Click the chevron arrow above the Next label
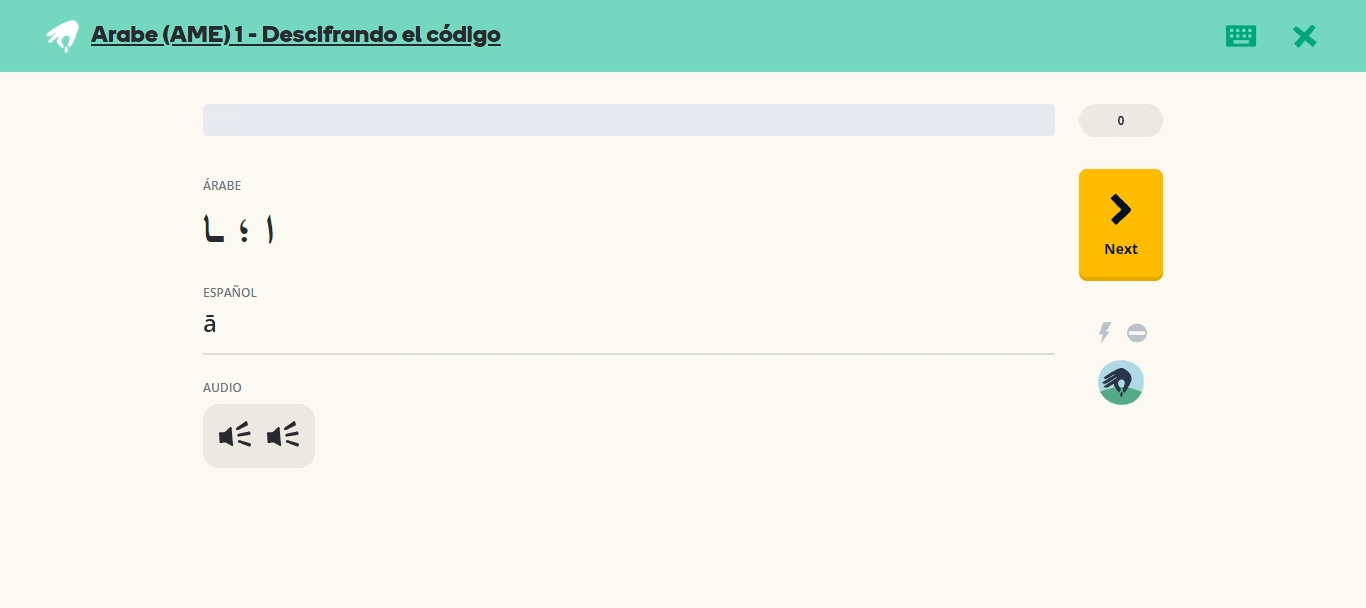Image resolution: width=1366 pixels, height=608 pixels. click(1121, 209)
